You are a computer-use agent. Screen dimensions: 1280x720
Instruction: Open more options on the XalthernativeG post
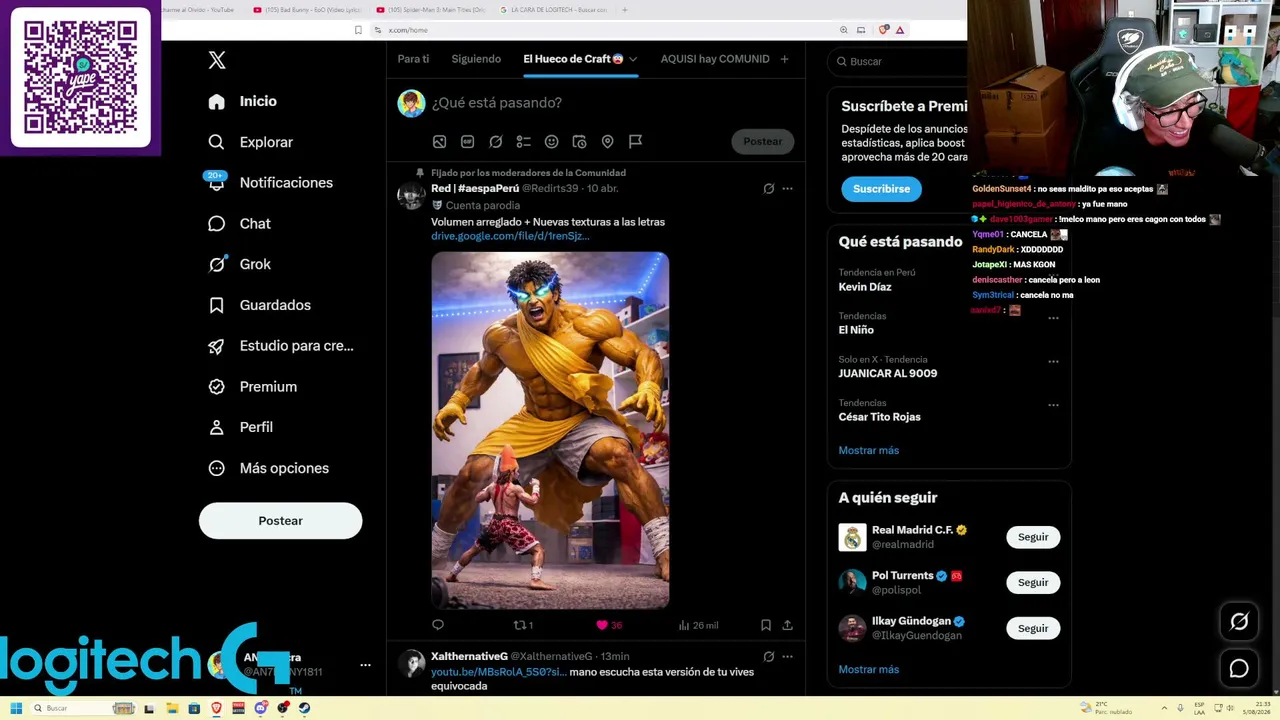click(787, 656)
